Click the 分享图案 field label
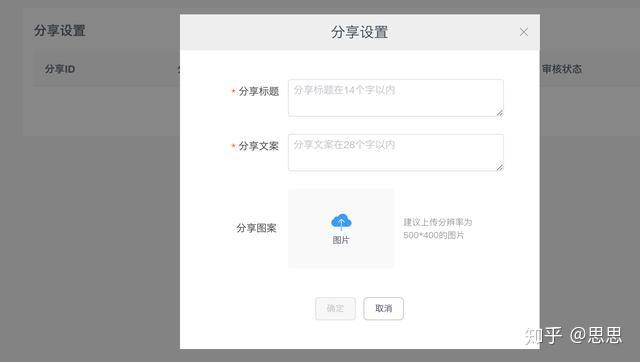Screen dimensions: 640x362 (x=256, y=228)
